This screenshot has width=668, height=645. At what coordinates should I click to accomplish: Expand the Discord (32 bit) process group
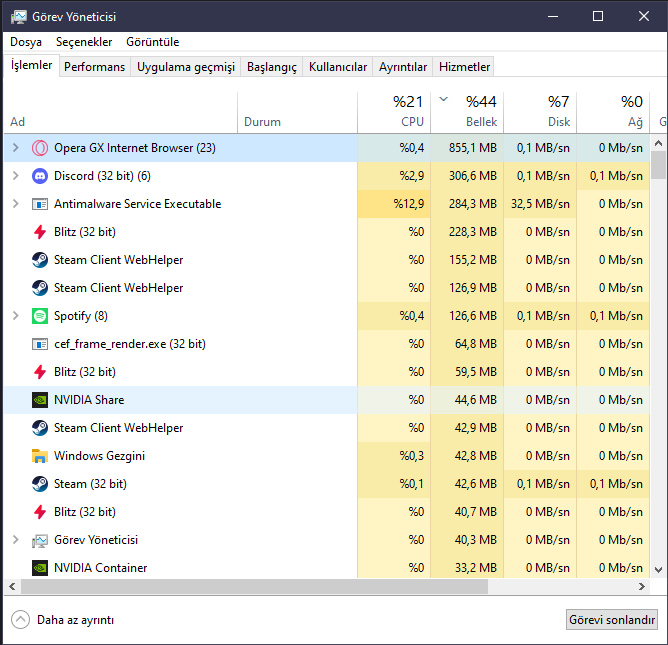pyautogui.click(x=16, y=176)
